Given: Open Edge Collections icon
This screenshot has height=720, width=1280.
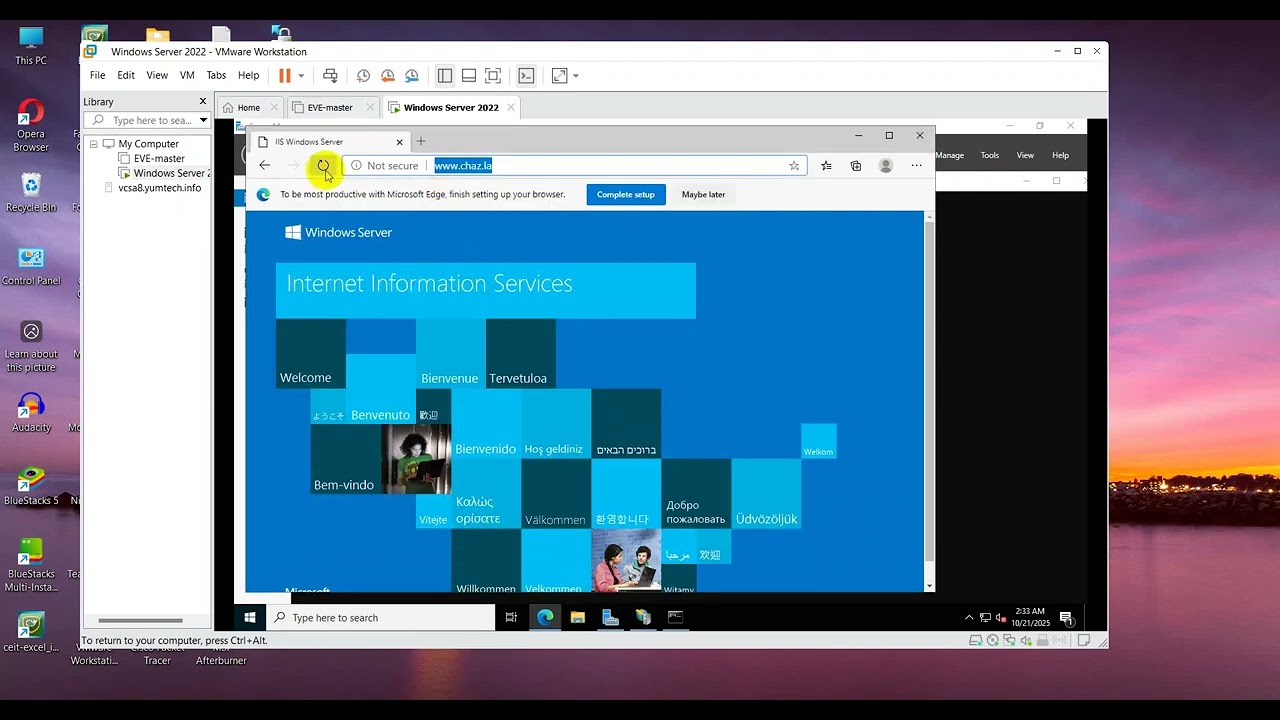Looking at the screenshot, I should tap(856, 166).
